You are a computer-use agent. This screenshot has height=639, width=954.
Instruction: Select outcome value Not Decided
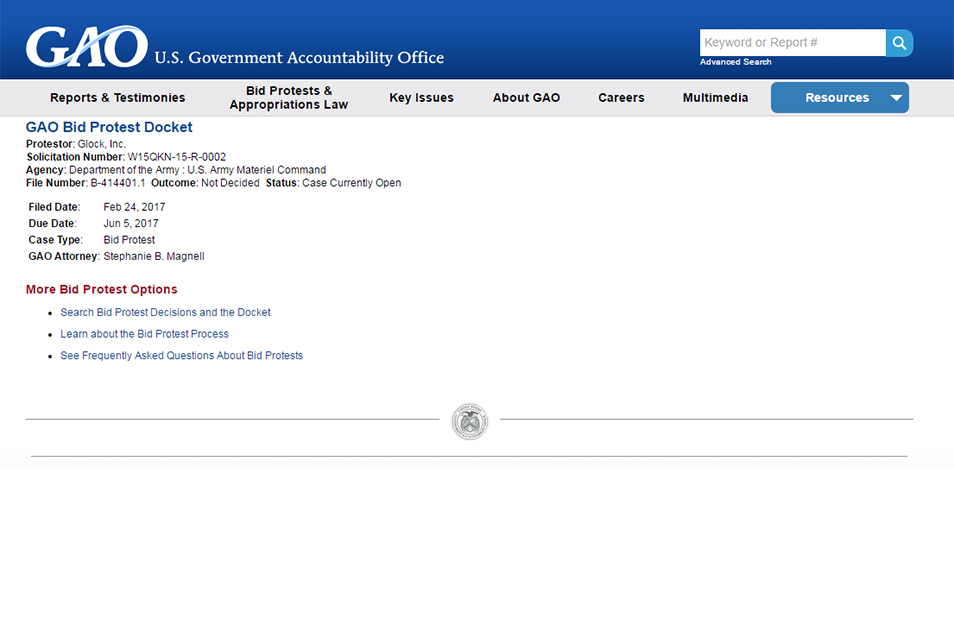tap(230, 183)
